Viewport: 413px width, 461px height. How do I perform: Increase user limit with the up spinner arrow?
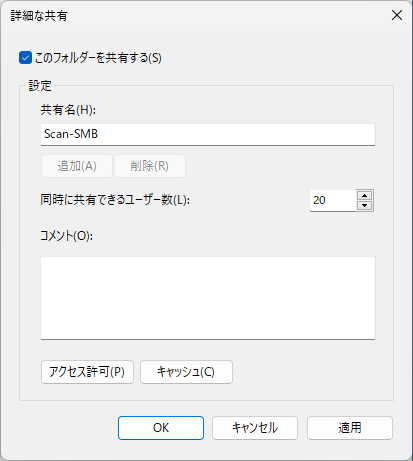pyautogui.click(x=365, y=195)
